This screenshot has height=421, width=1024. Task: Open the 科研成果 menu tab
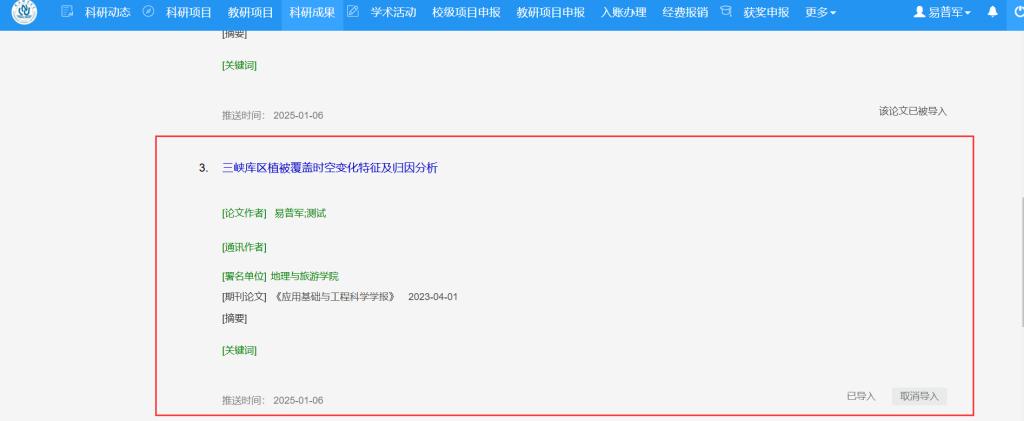point(311,12)
